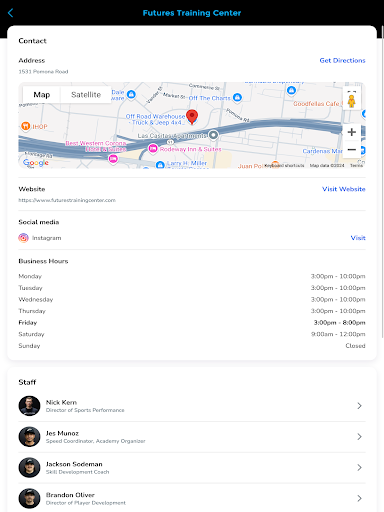Visit the Instagram profile link

coord(358,238)
